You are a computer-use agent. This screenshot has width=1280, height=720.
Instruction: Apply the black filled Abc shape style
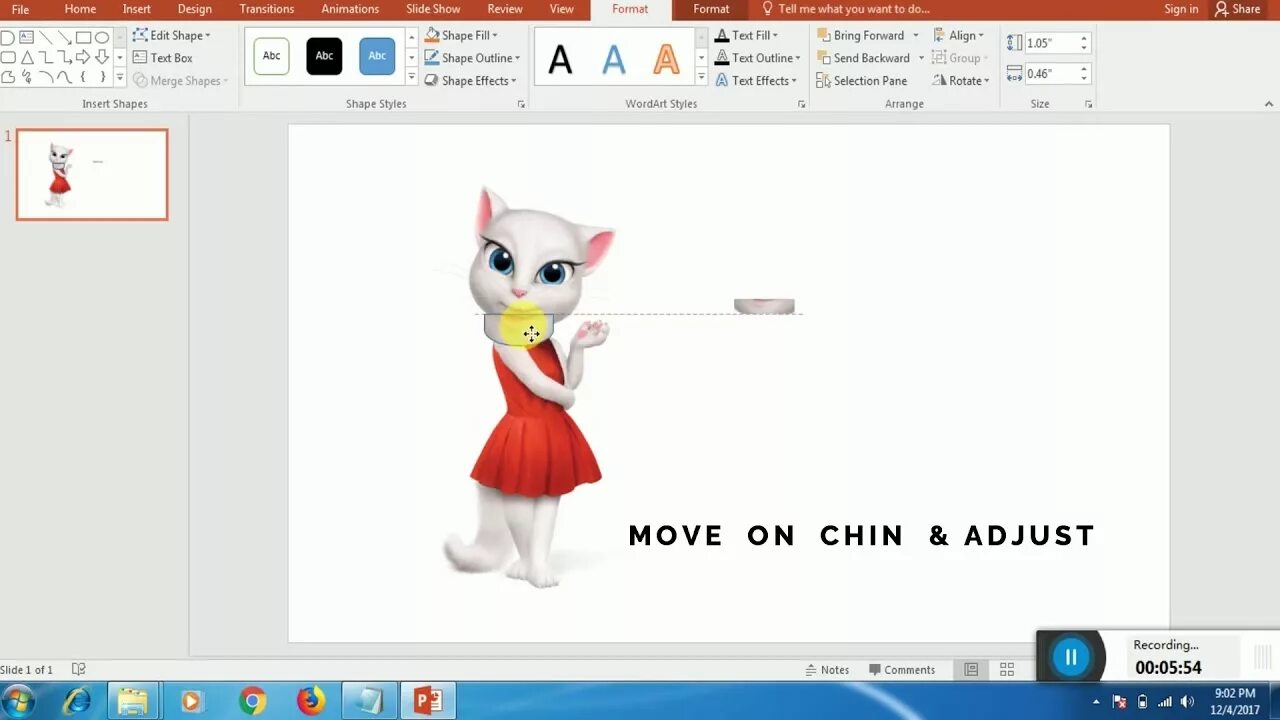point(324,56)
